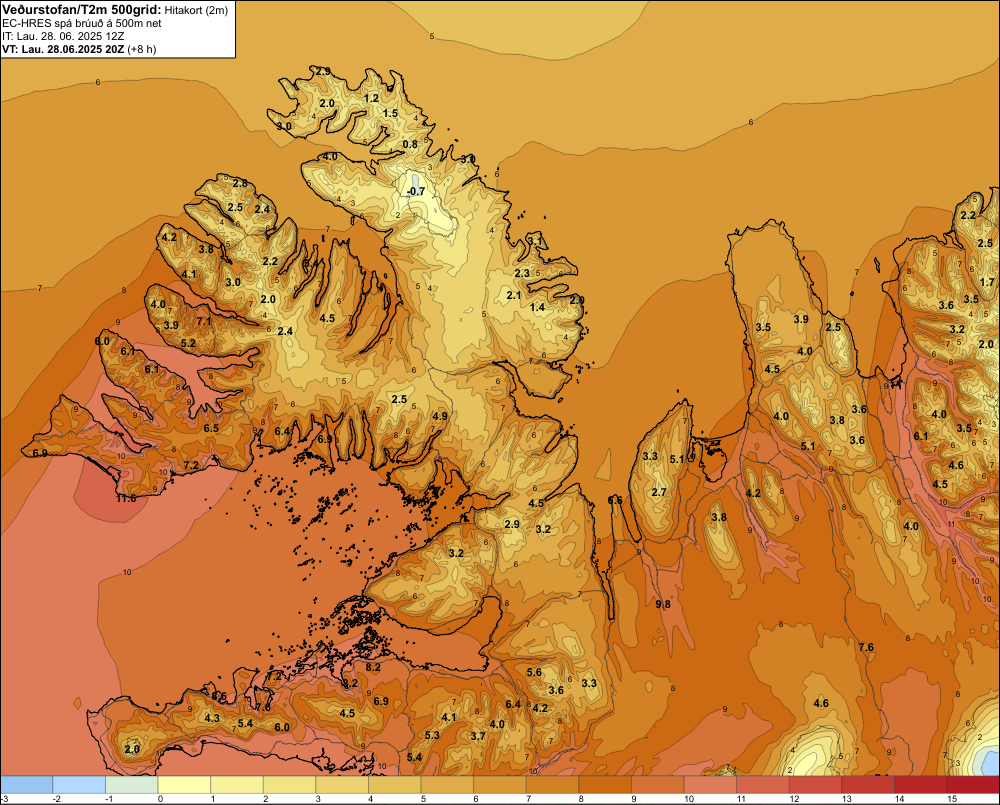Select the 'EC-HRES spá brúuð á 500m net' line
This screenshot has height=805, width=1000.
pyautogui.click(x=82, y=23)
